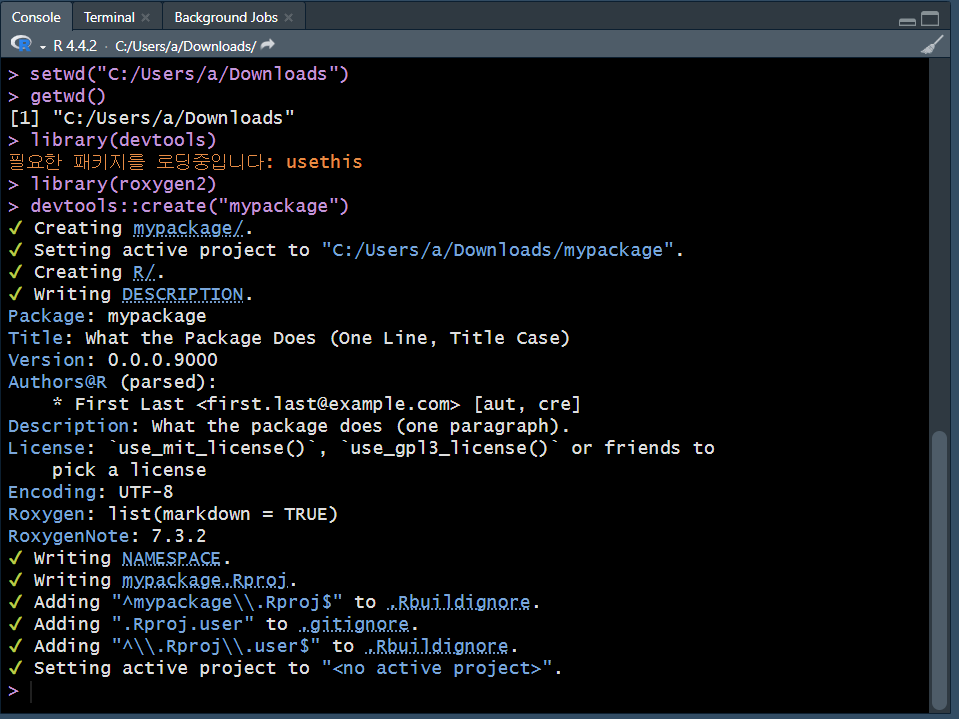The image size is (959, 719).
Task: Click the setwd("C:/Users/a/Downloads") command
Action: point(189,74)
